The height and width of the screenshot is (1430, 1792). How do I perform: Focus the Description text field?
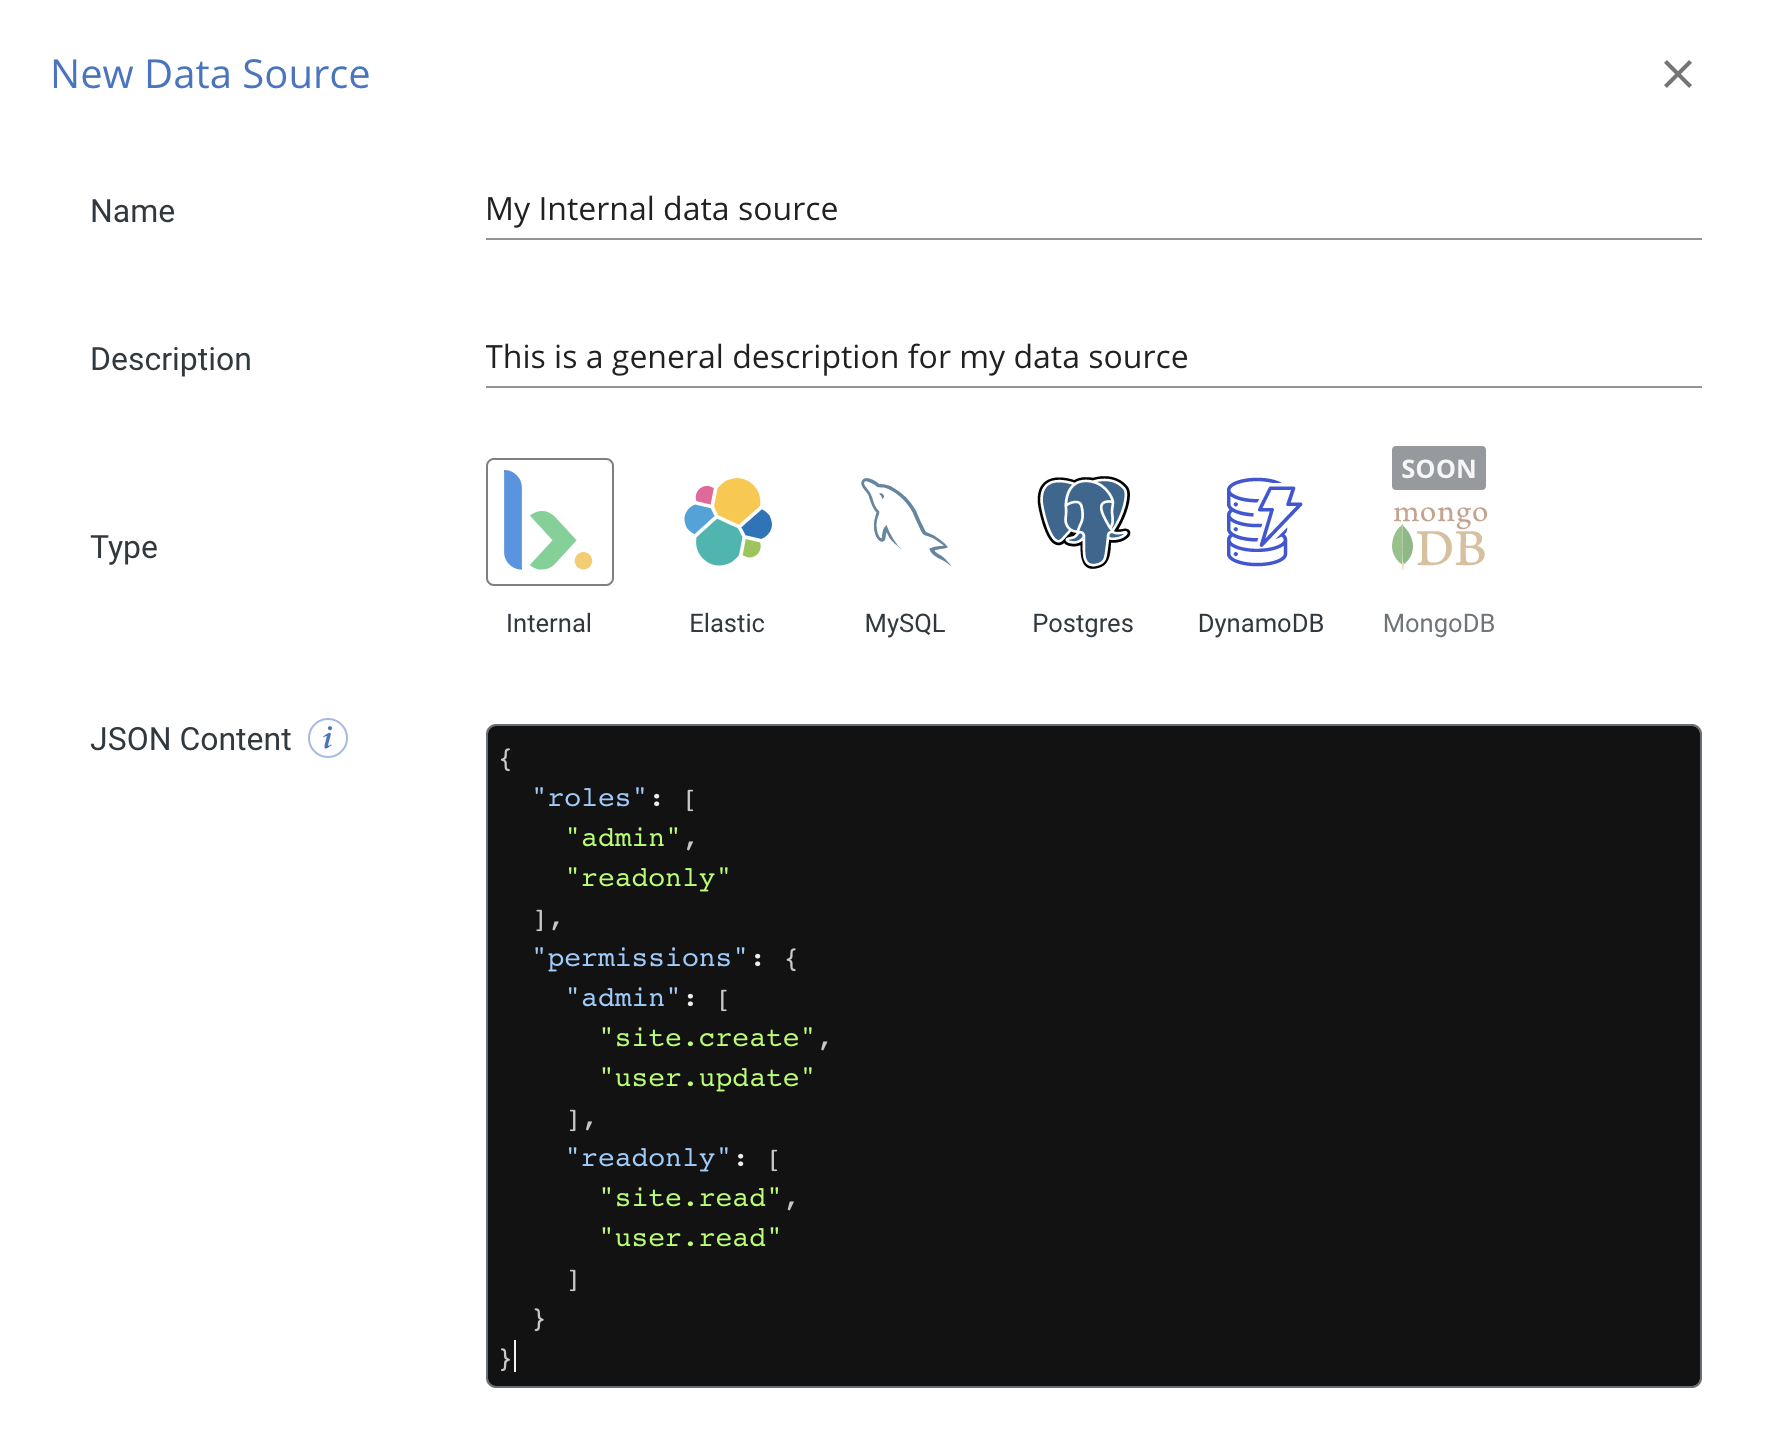[x=1092, y=358]
